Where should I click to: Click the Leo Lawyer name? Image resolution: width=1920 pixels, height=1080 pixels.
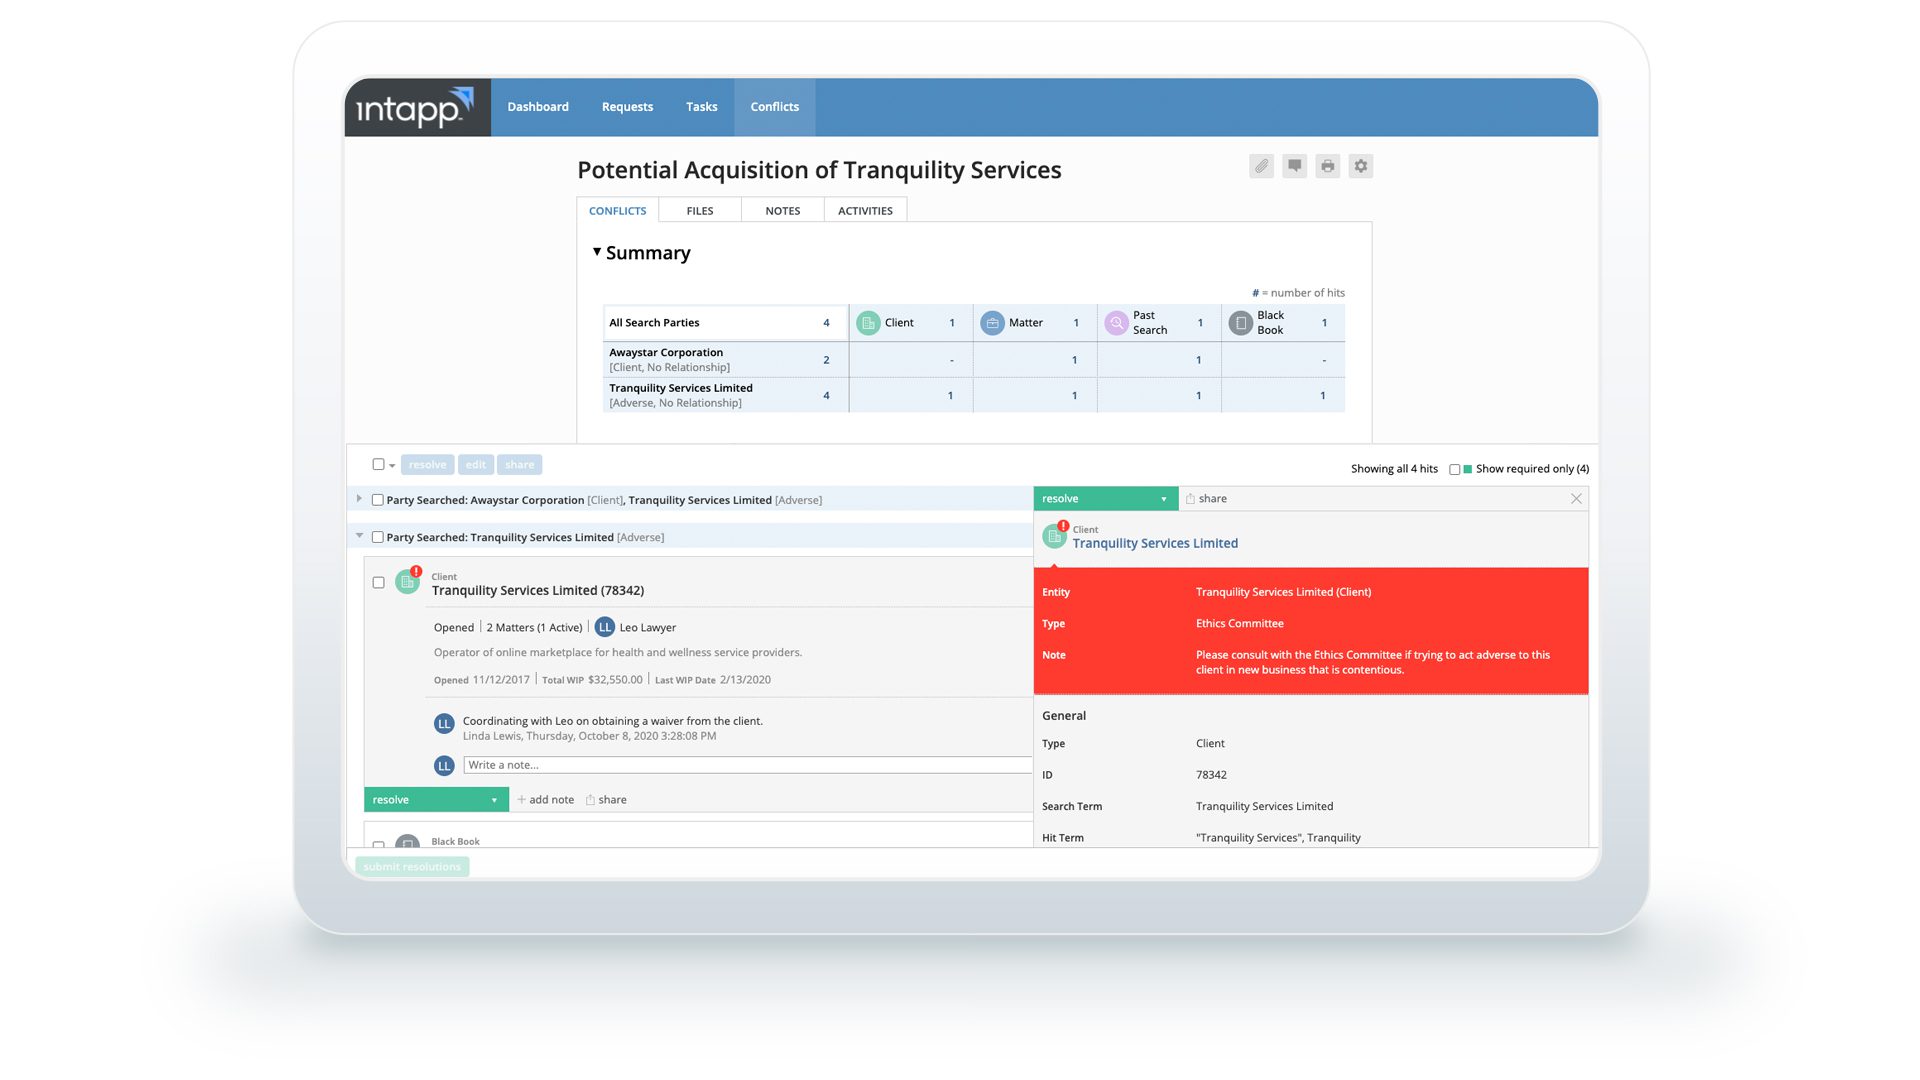648,628
